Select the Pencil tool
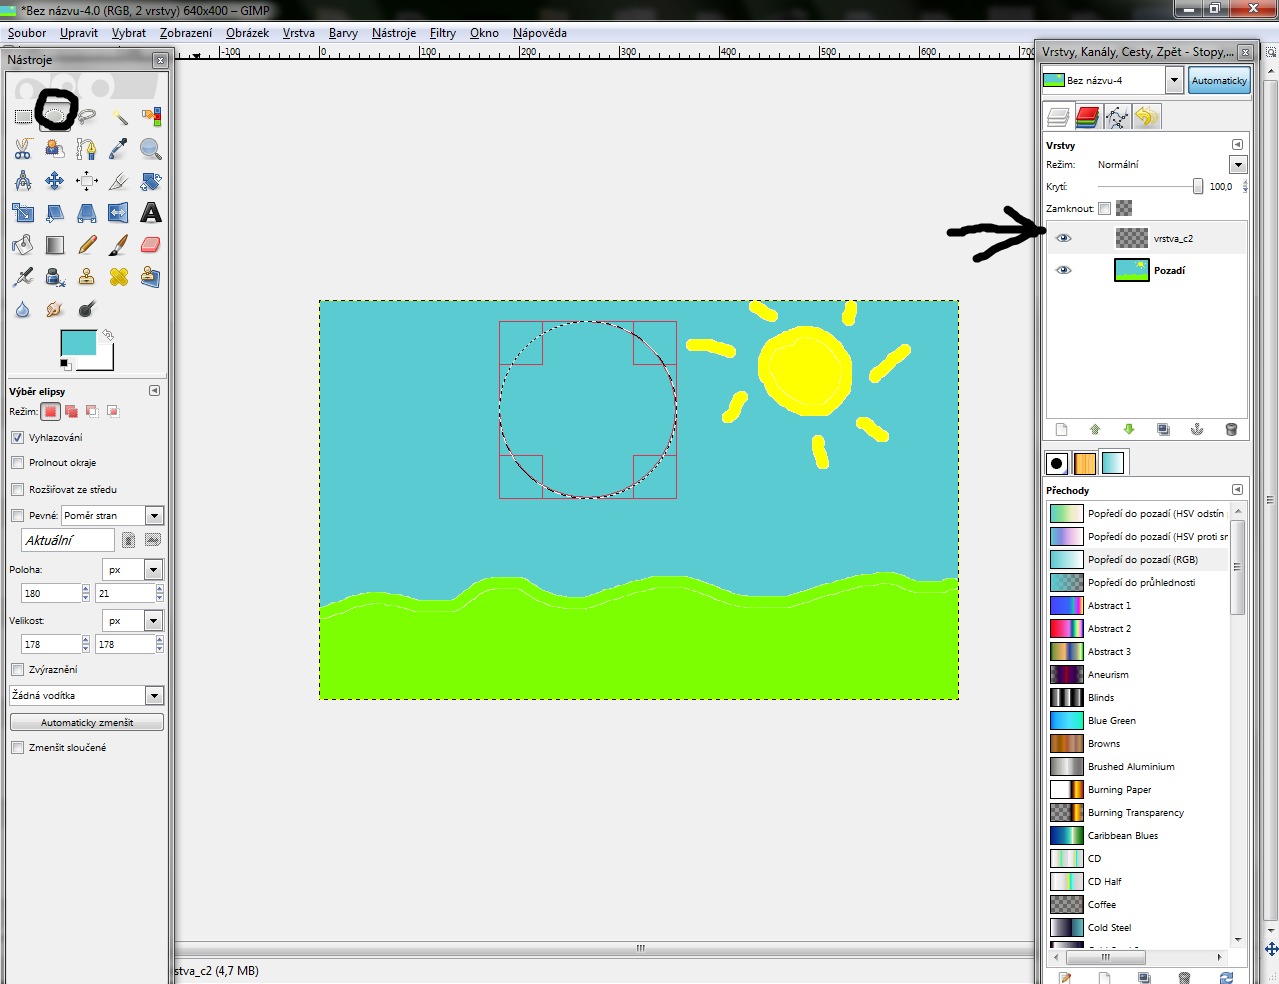1279x984 pixels. pyautogui.click(x=87, y=245)
